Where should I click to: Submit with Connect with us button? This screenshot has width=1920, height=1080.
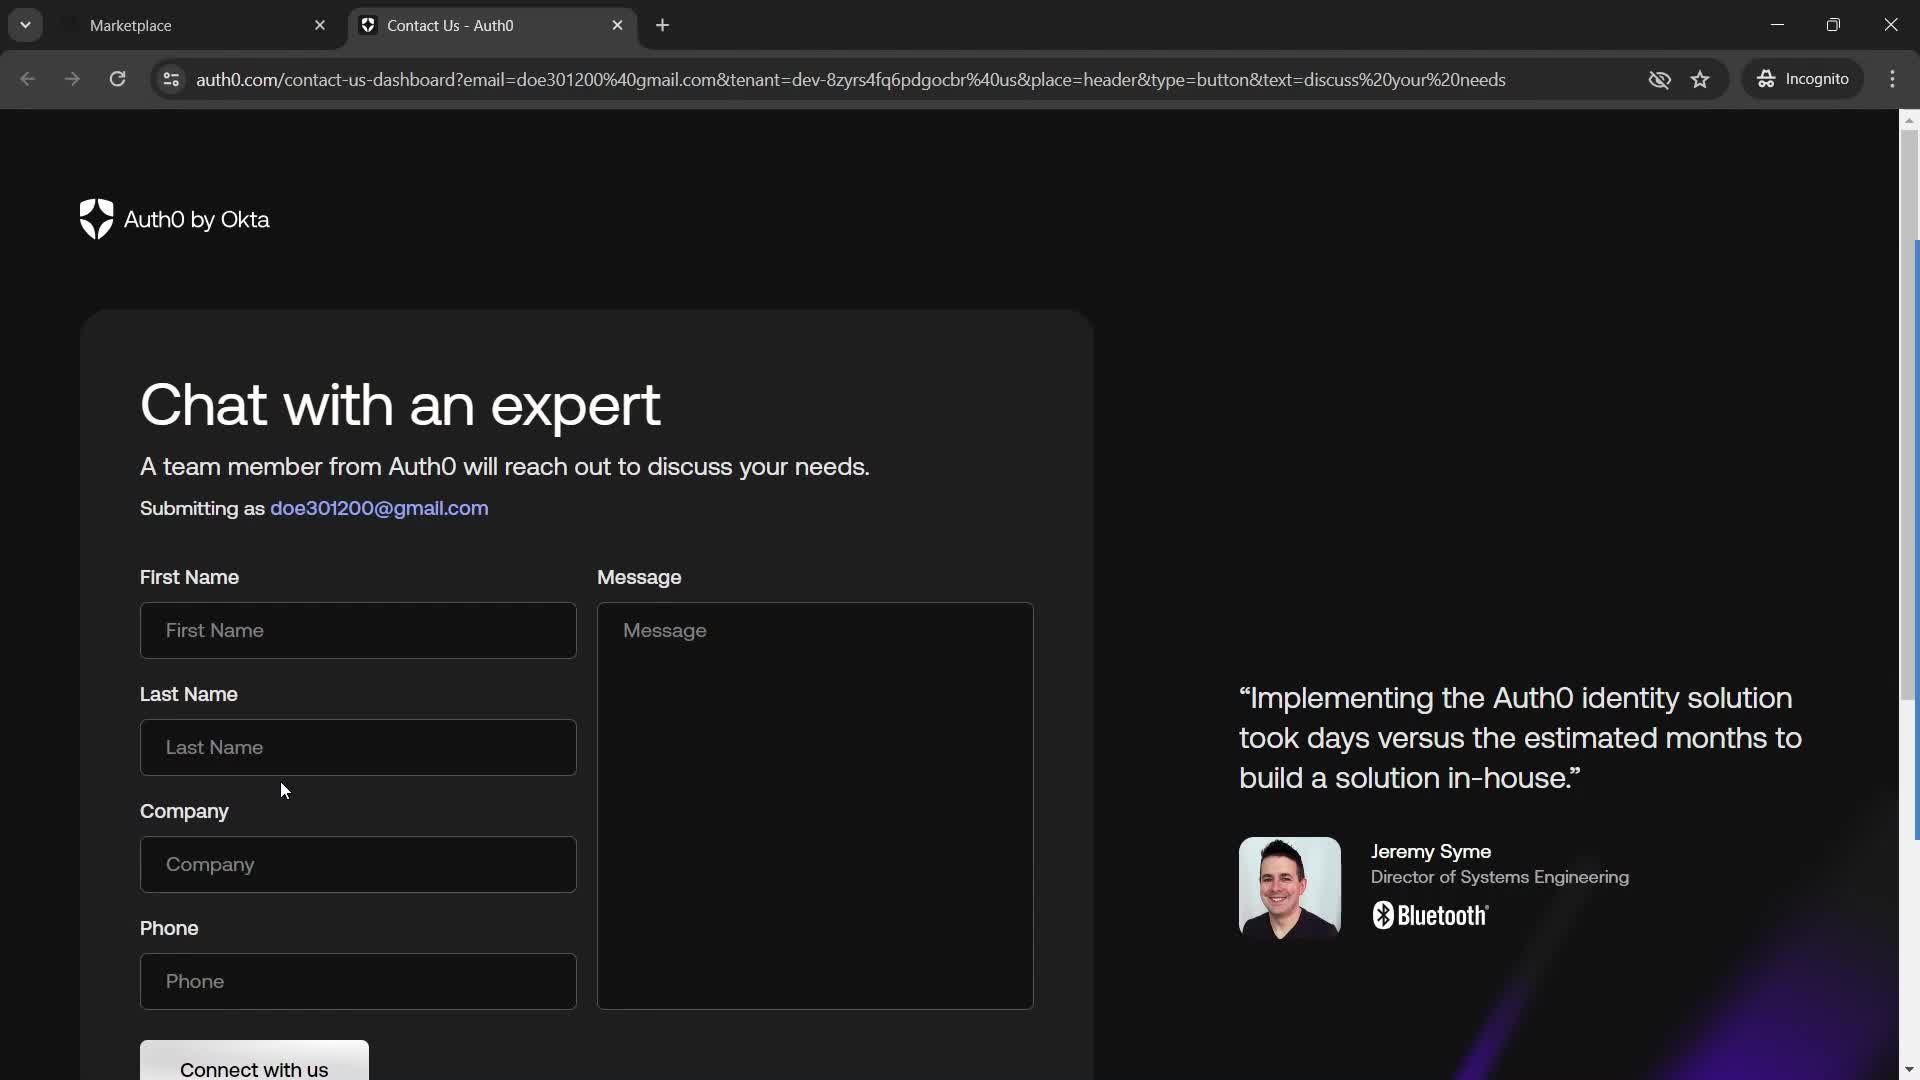[254, 1062]
